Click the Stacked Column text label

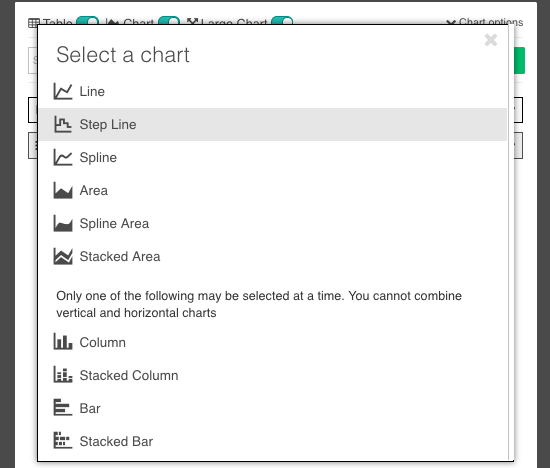pos(129,375)
